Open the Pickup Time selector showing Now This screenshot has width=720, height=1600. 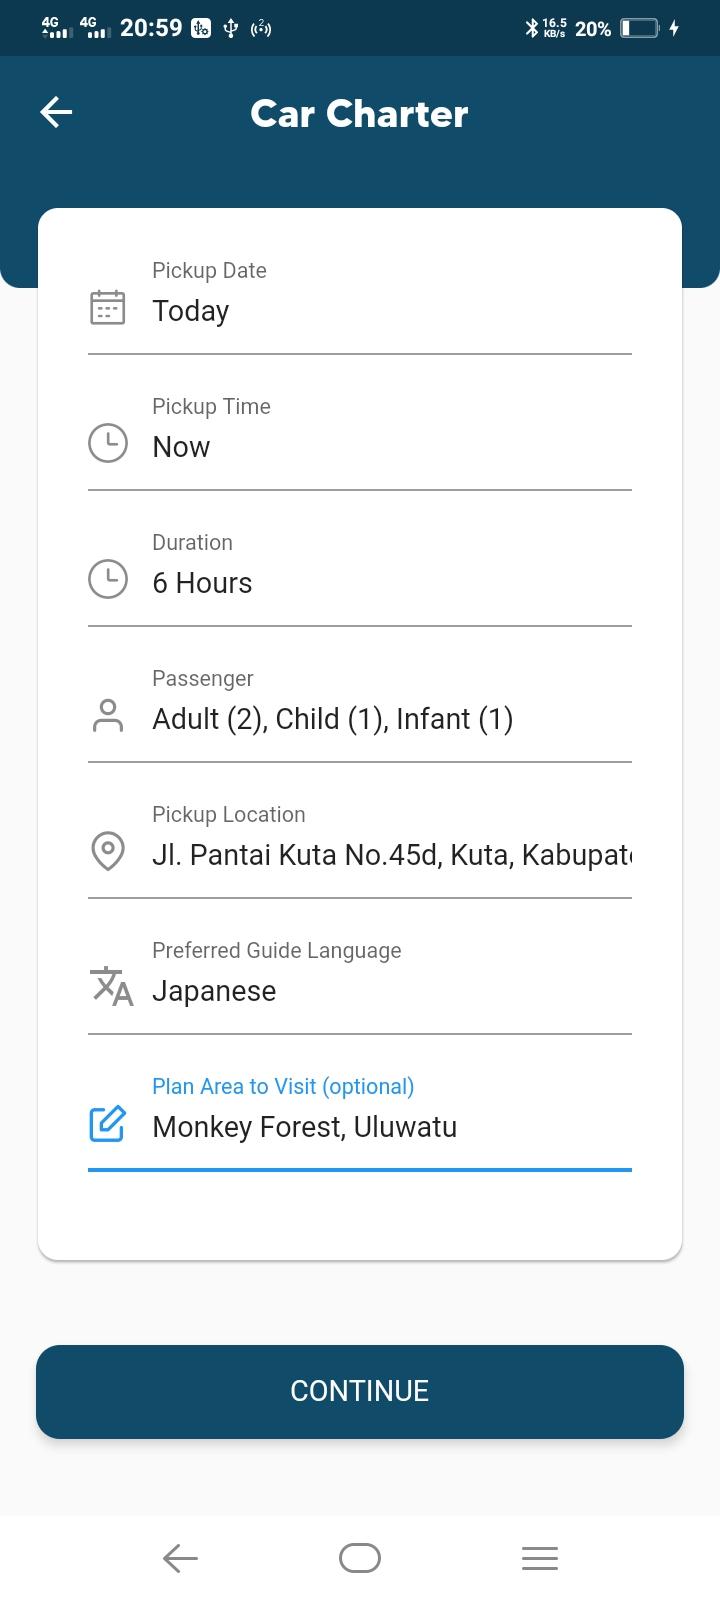360,438
